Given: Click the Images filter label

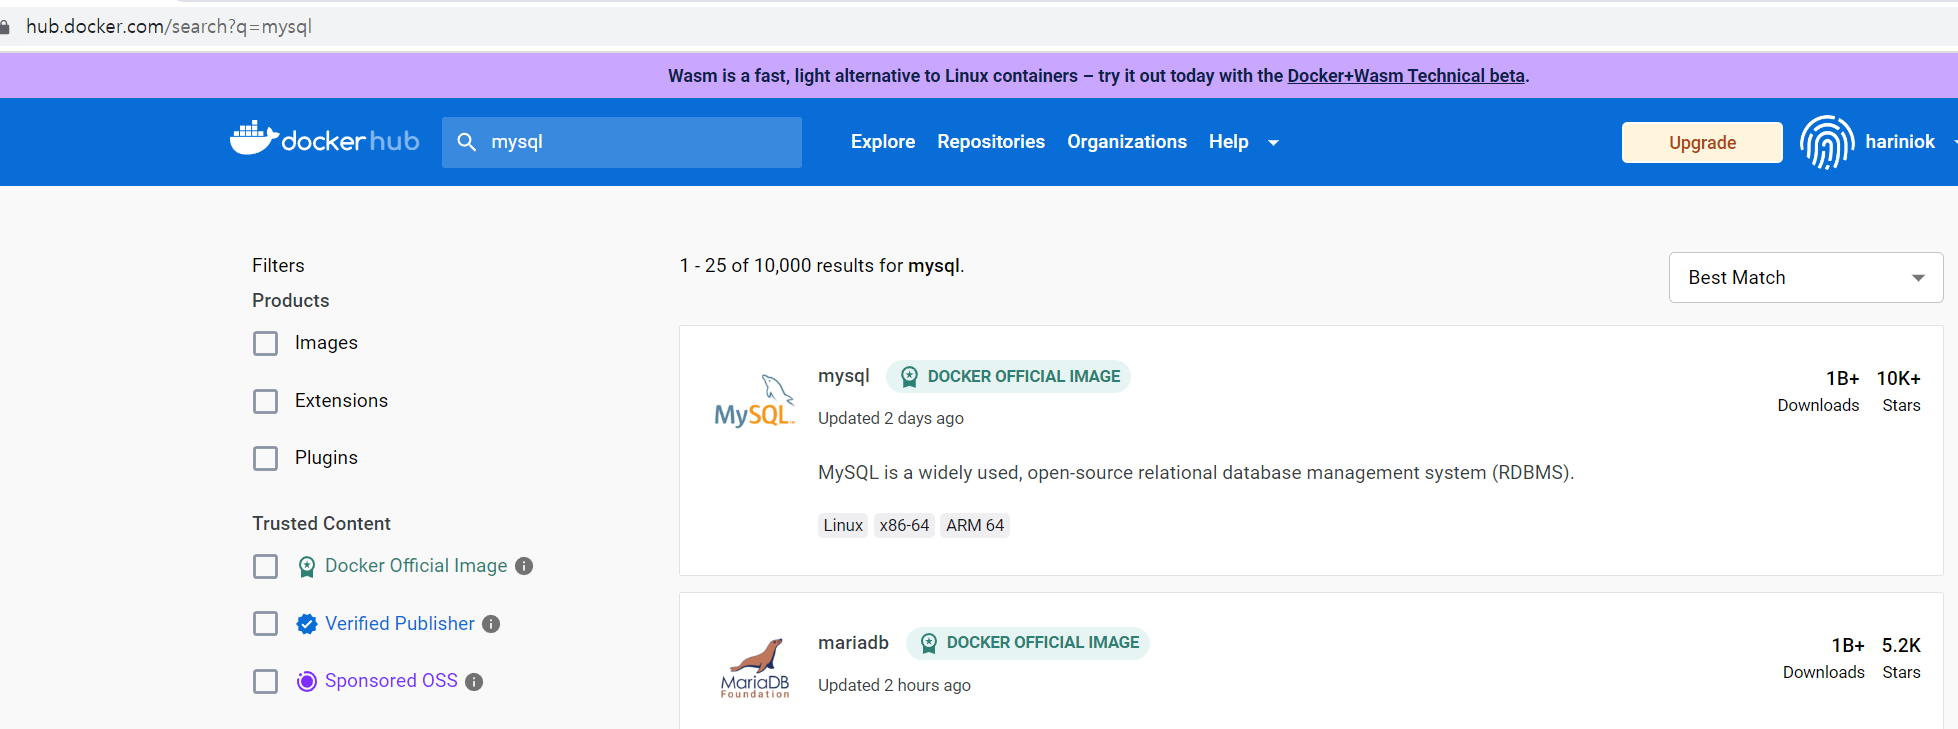Looking at the screenshot, I should click(326, 343).
